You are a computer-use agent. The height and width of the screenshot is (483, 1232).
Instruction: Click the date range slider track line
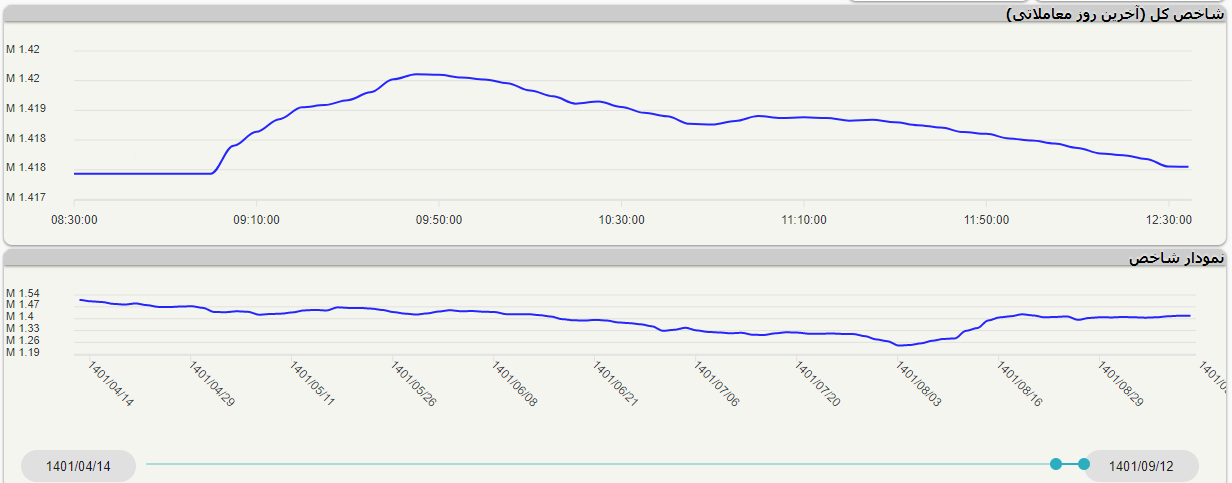pyautogui.click(x=600, y=464)
